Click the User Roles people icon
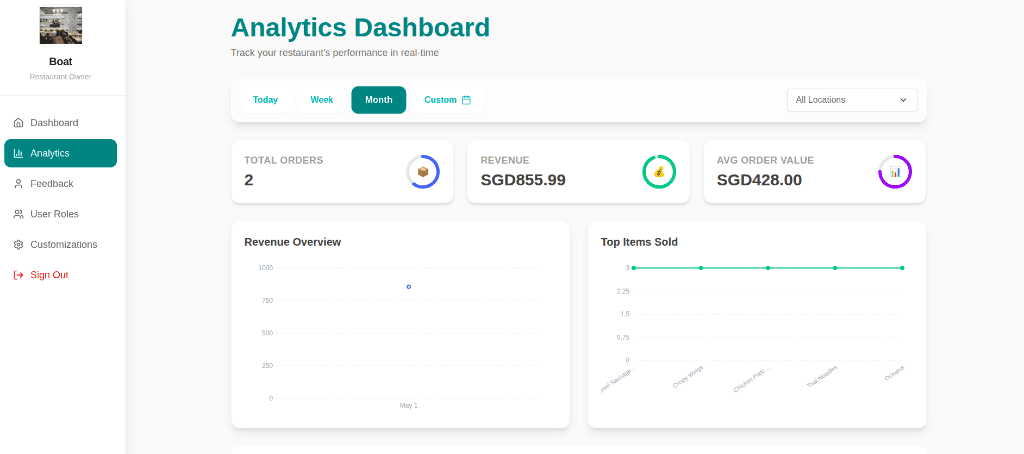This screenshot has width=1024, height=454. point(18,214)
